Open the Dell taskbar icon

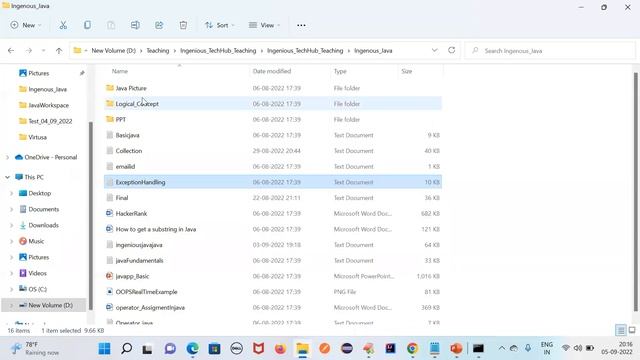click(236, 349)
